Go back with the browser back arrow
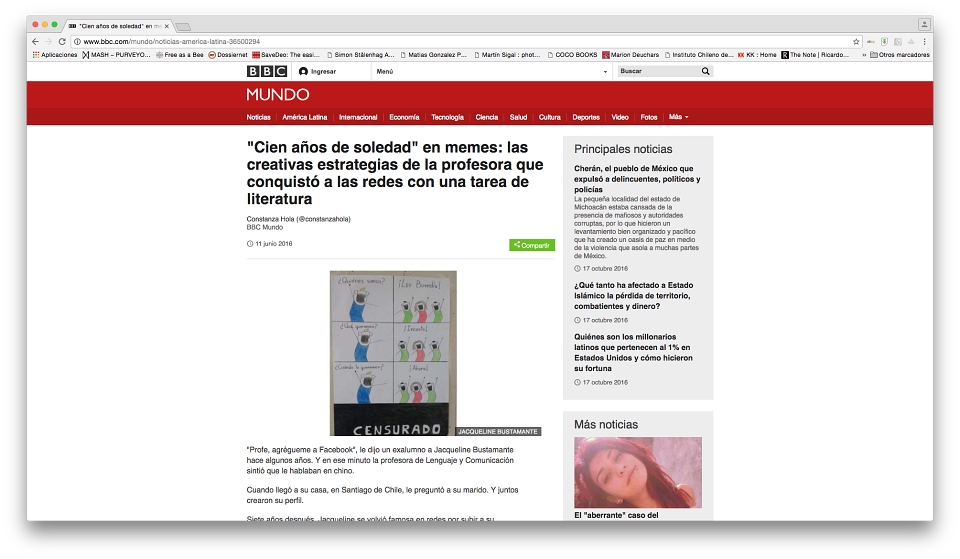 point(35,42)
